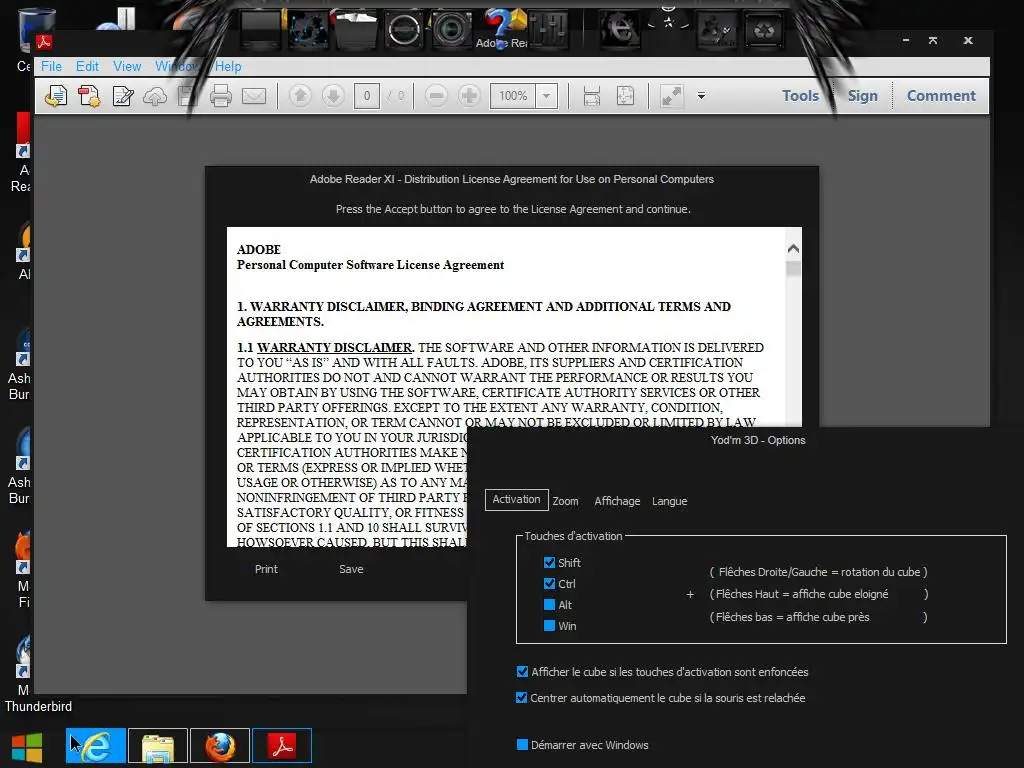The width and height of the screenshot is (1024, 768).
Task: Click the 100% zoom value field
Action: coord(513,96)
